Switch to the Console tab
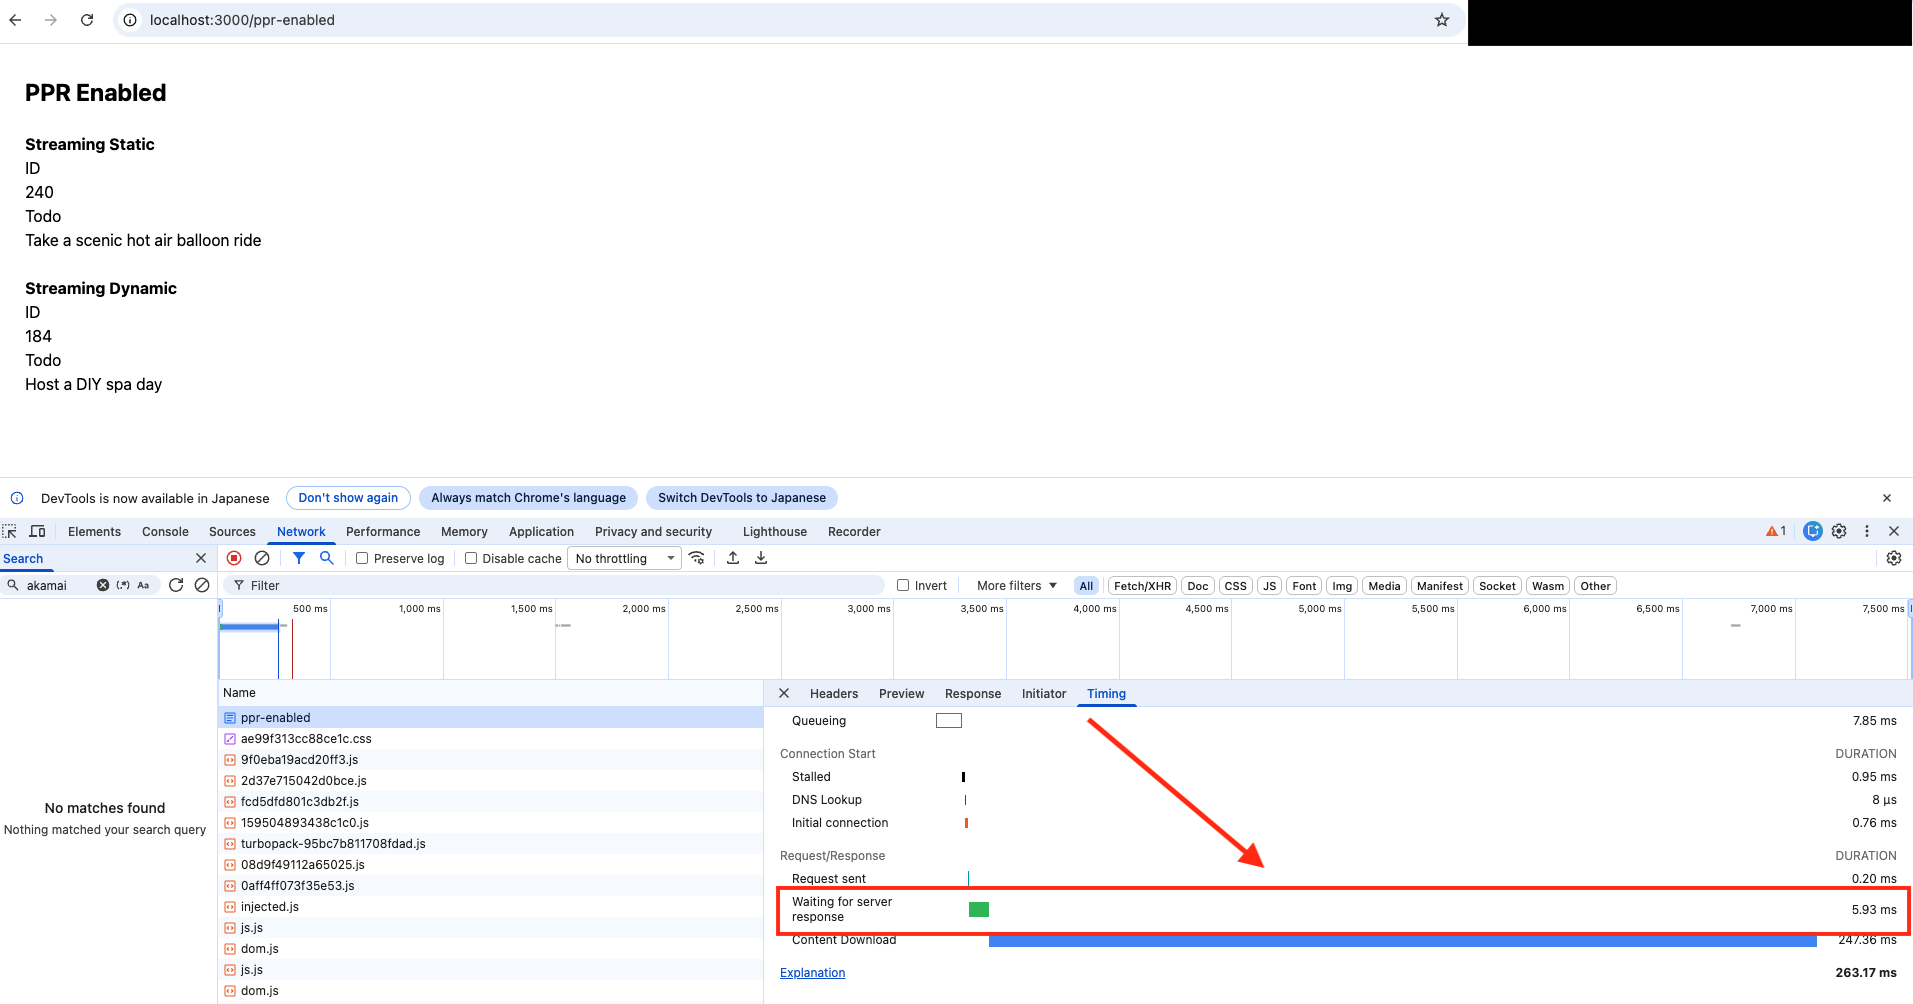The height and width of the screenshot is (1004, 1913). (x=165, y=532)
